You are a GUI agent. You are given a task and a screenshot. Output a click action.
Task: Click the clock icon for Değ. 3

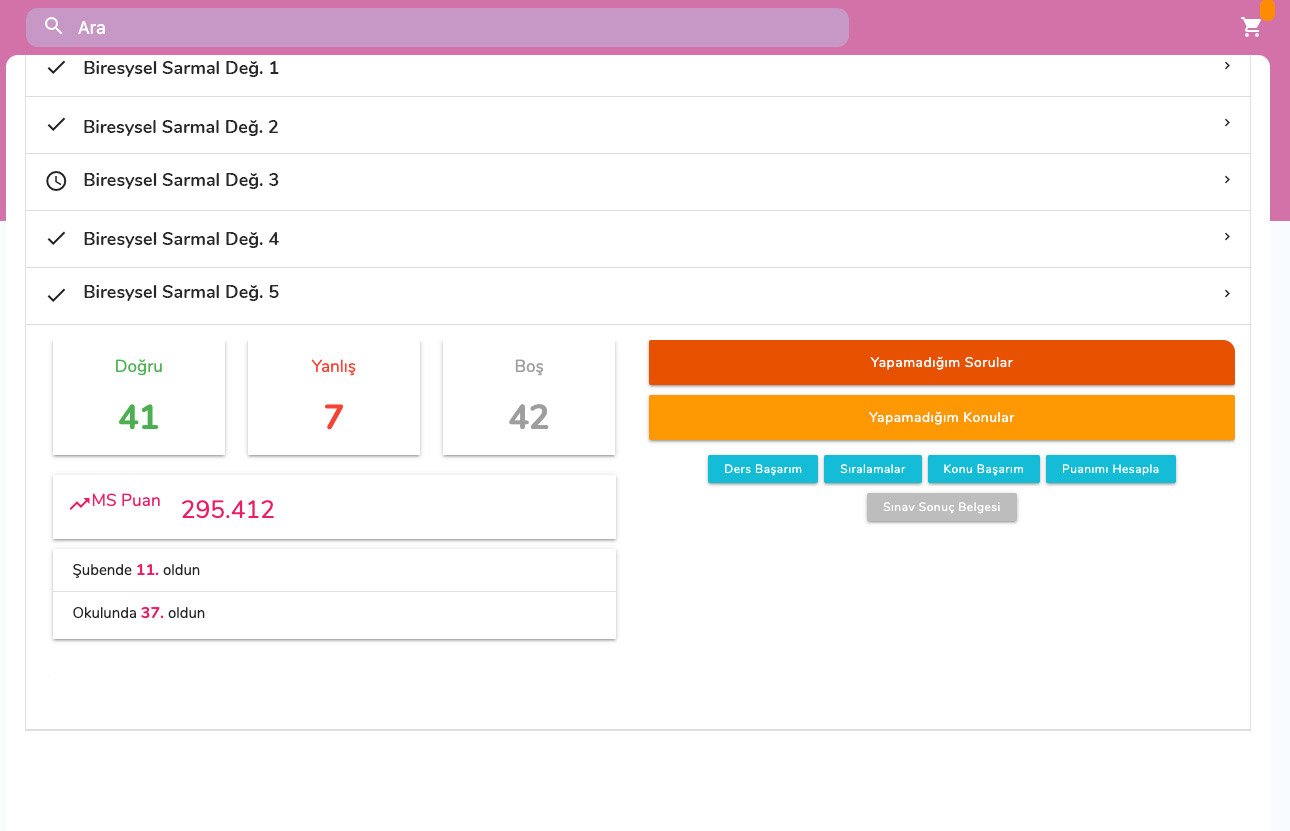[57, 181]
